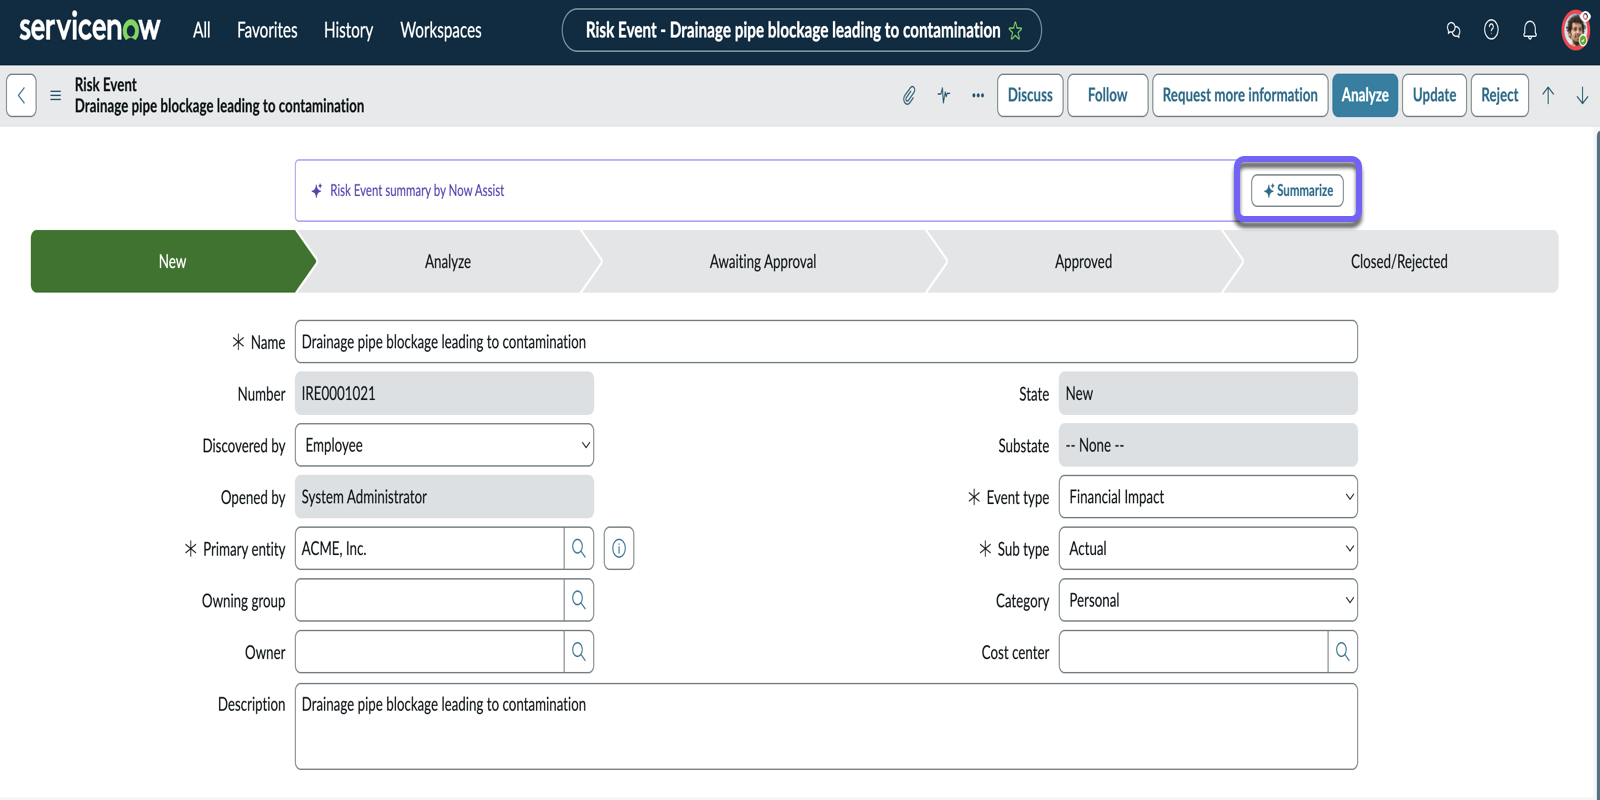The width and height of the screenshot is (1600, 800).
Task: Open Owner lookup search icon
Action: (579, 652)
